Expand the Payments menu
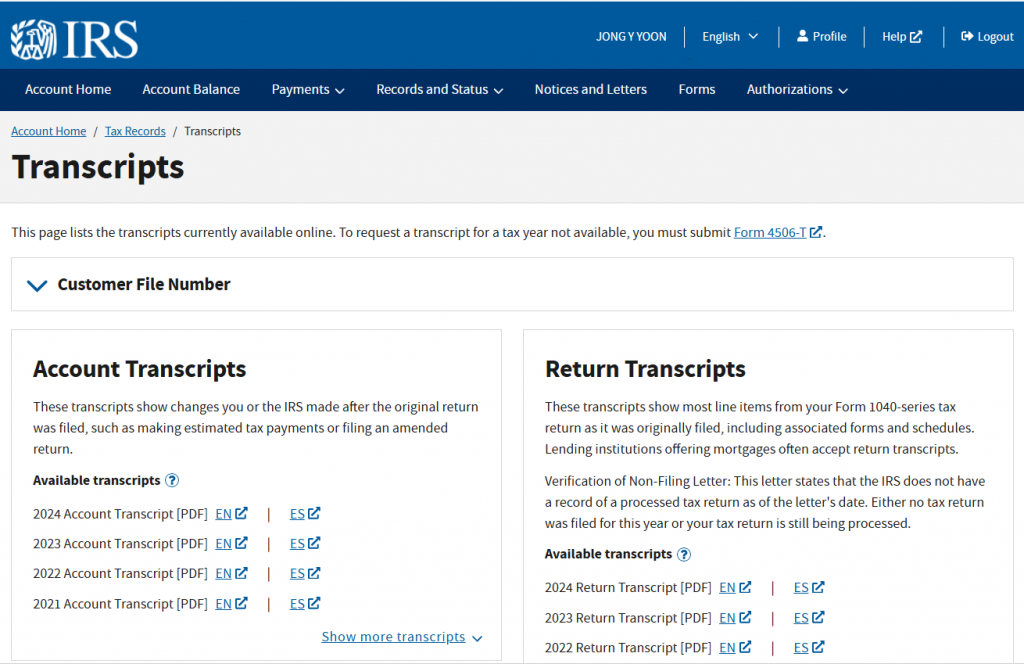This screenshot has height=664, width=1024. [x=307, y=89]
